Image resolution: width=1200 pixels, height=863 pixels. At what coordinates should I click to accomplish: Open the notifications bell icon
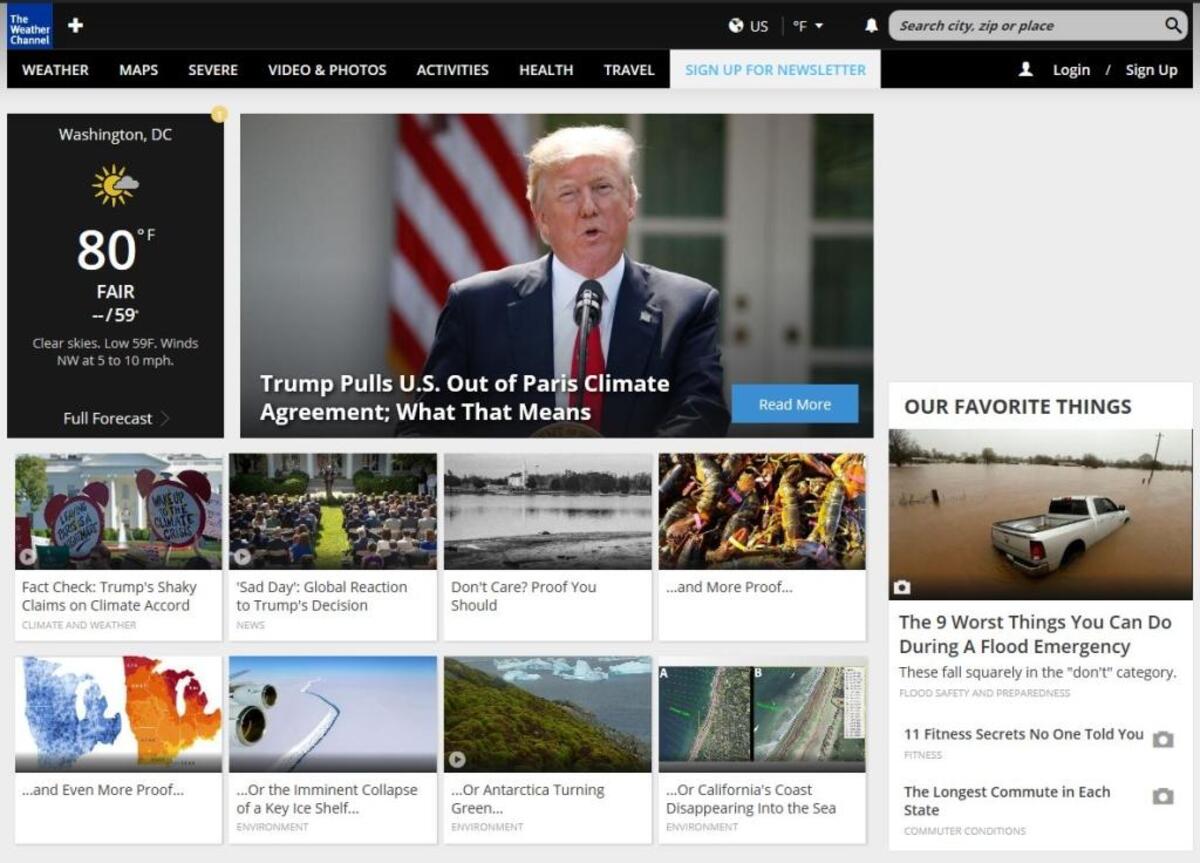(871, 26)
